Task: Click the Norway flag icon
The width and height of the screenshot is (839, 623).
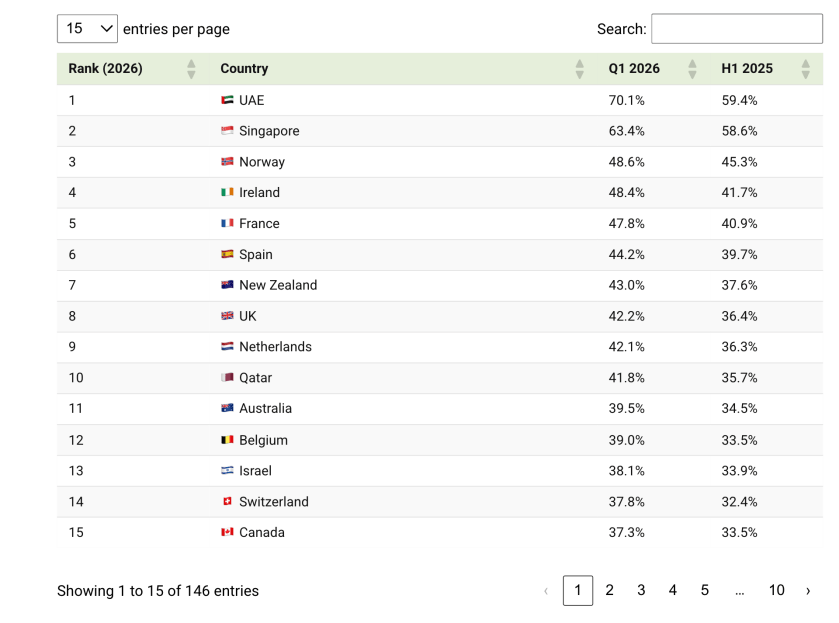Action: 227,161
